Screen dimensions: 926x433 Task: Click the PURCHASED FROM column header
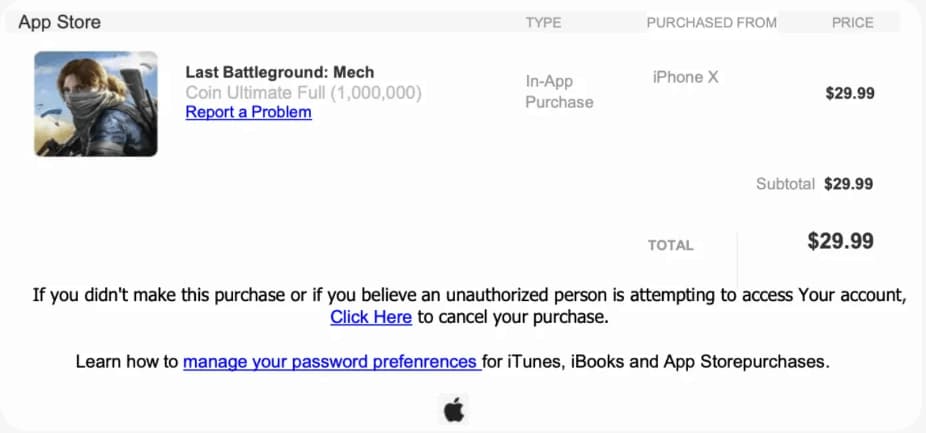(x=712, y=23)
